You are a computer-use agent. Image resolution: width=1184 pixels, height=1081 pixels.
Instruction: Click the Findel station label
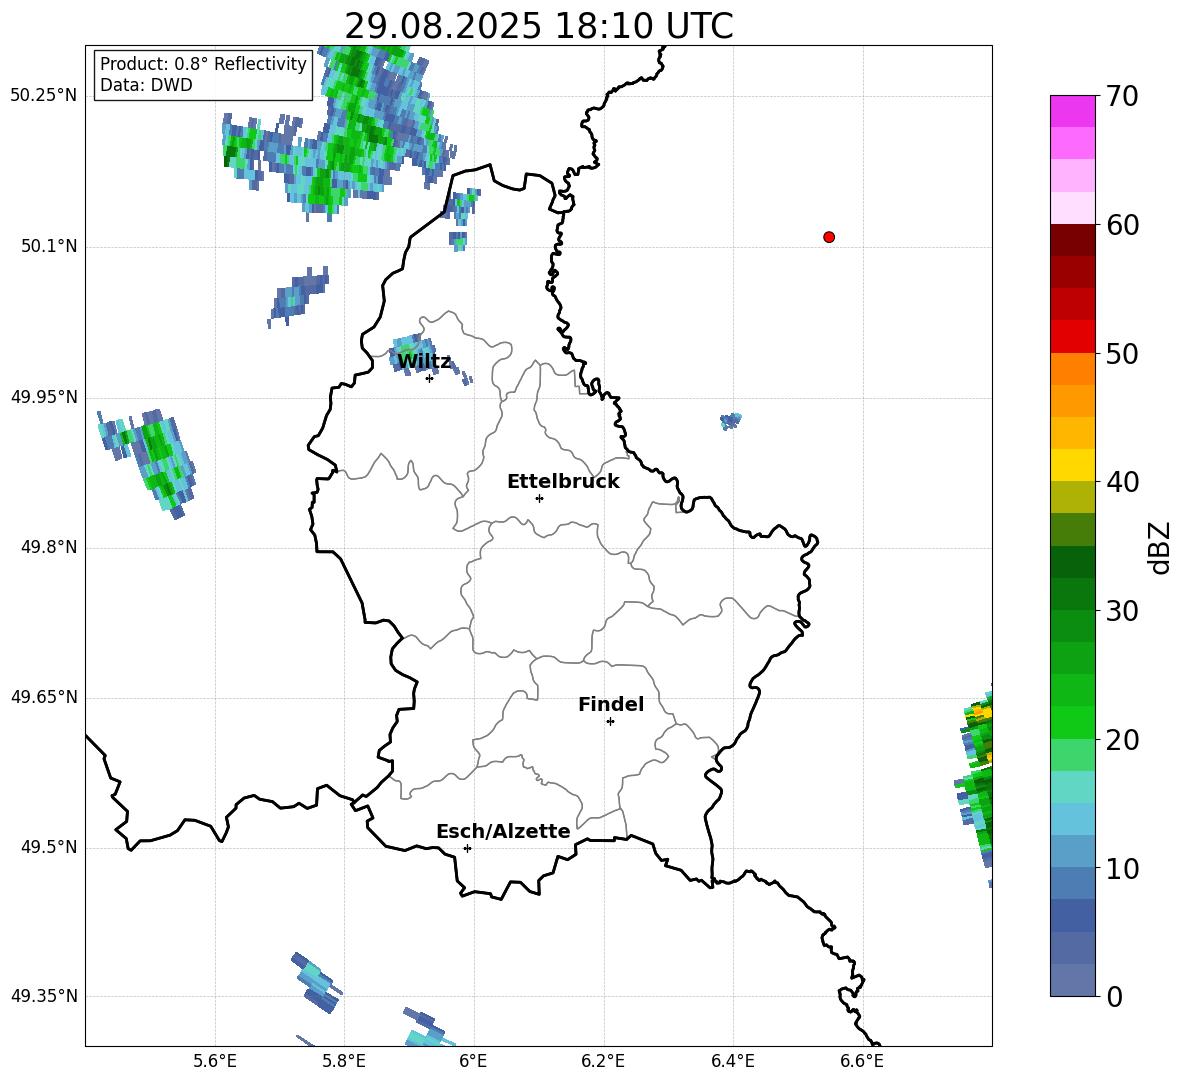point(611,704)
